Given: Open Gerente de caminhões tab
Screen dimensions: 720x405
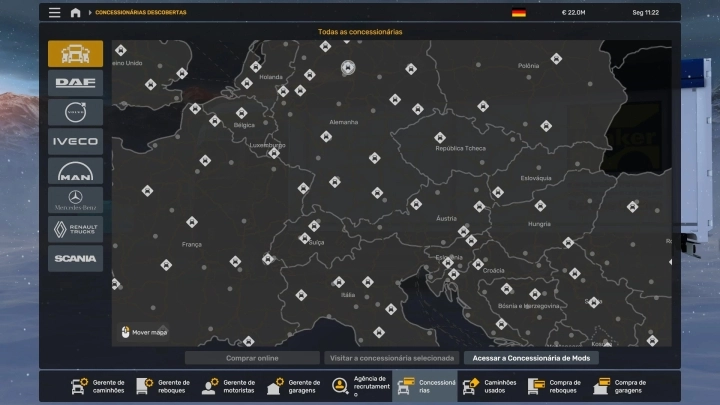Looking at the screenshot, I should (98, 386).
